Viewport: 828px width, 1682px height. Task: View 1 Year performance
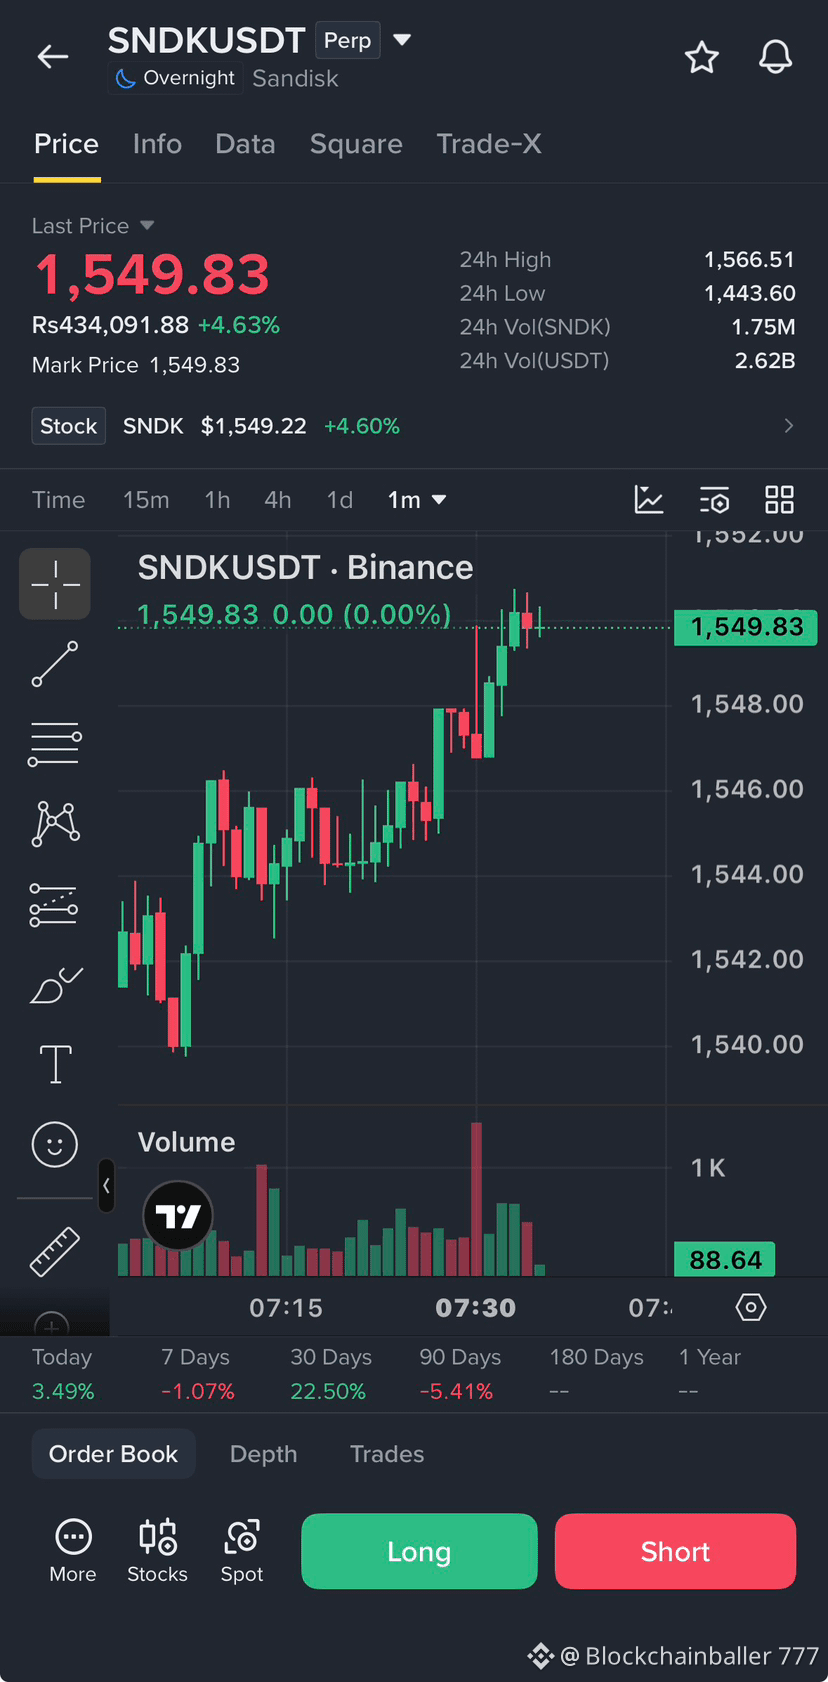[709, 1374]
